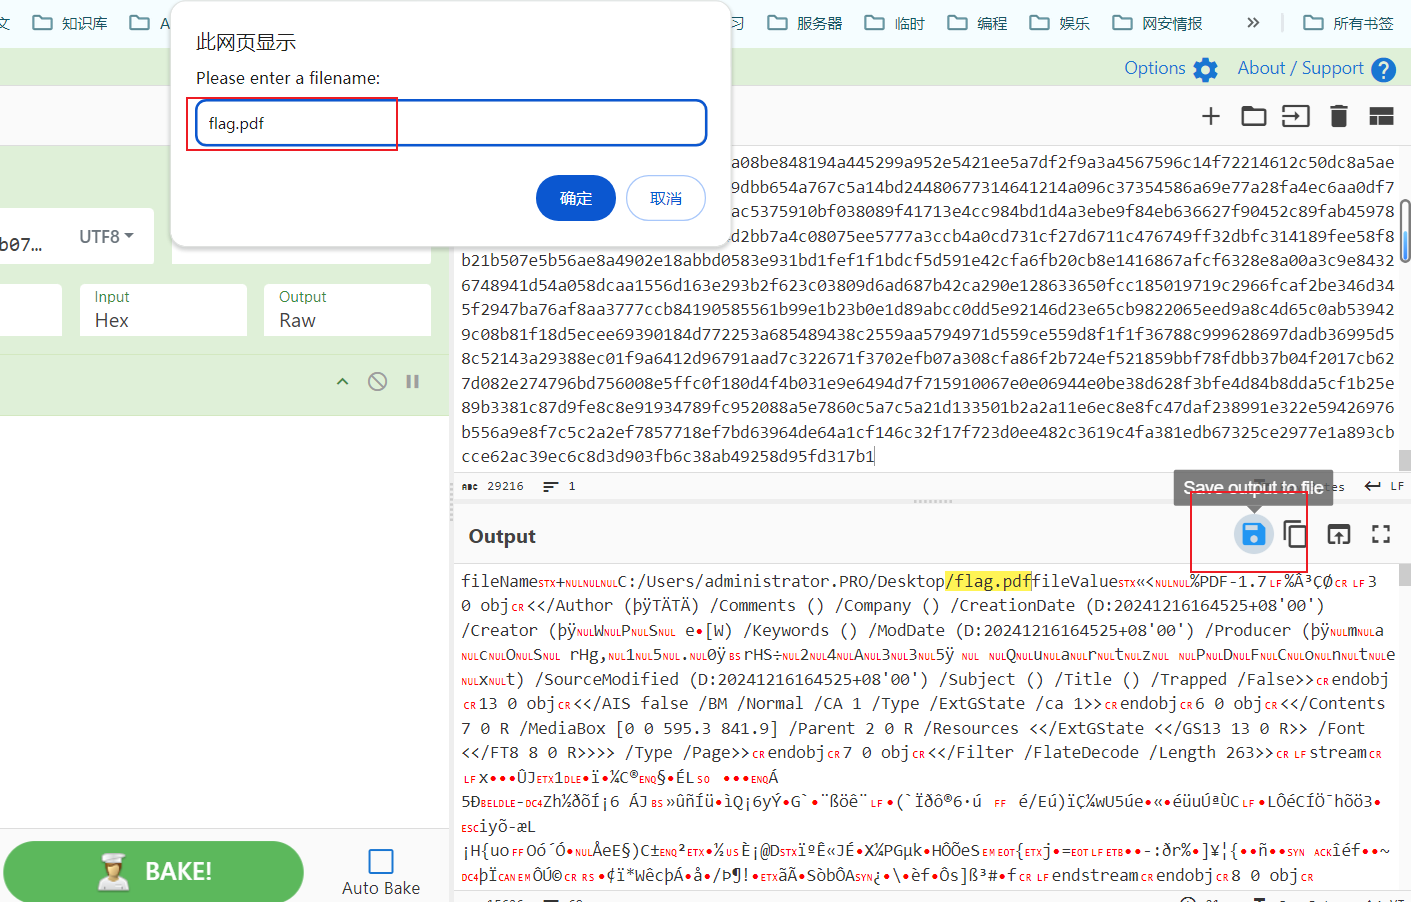Open the UTF8 encoding dropdown
The width and height of the screenshot is (1411, 902).
click(106, 237)
